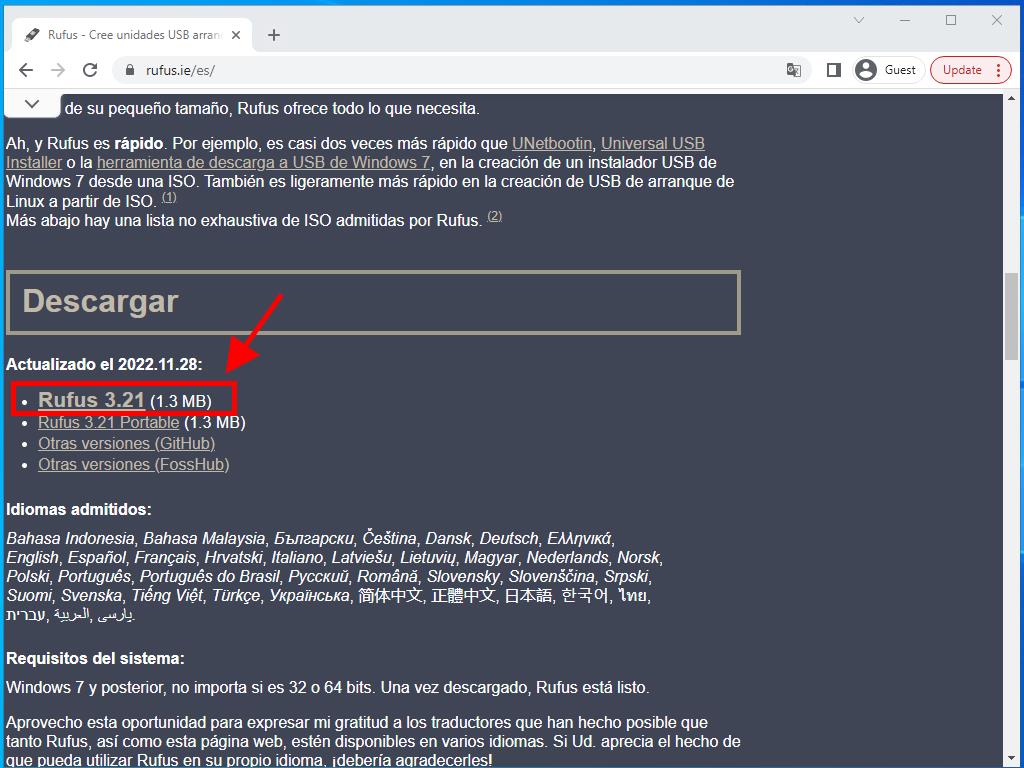This screenshot has width=1024, height=768.
Task: View site information lock icon
Action: (129, 70)
